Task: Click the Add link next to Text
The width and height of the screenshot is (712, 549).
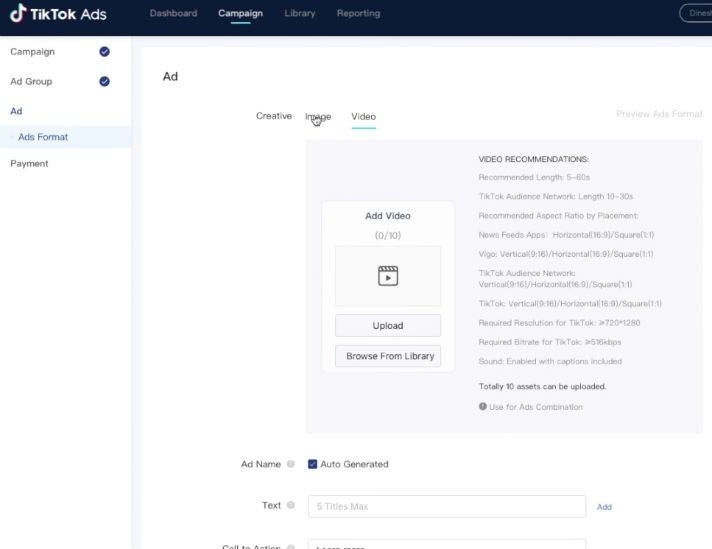Action: [x=604, y=507]
